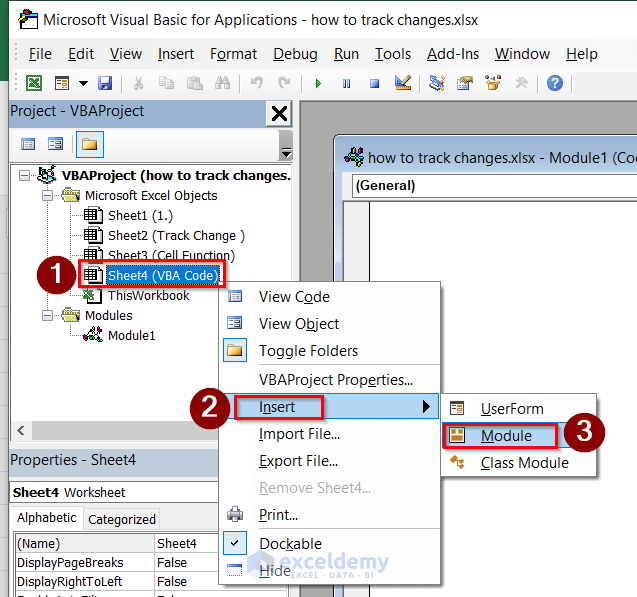Expand the Insert submenu in context menu

click(x=330, y=407)
